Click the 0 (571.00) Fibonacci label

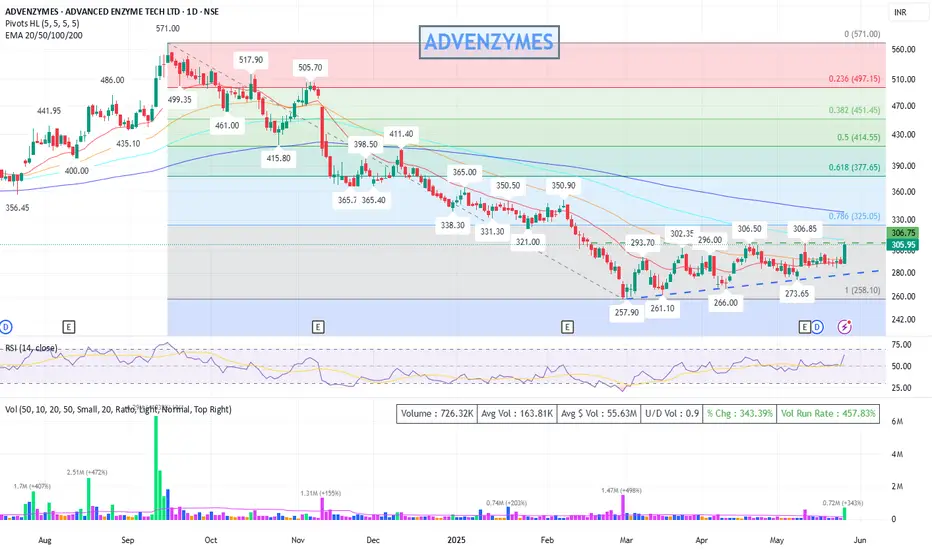pyautogui.click(x=862, y=34)
